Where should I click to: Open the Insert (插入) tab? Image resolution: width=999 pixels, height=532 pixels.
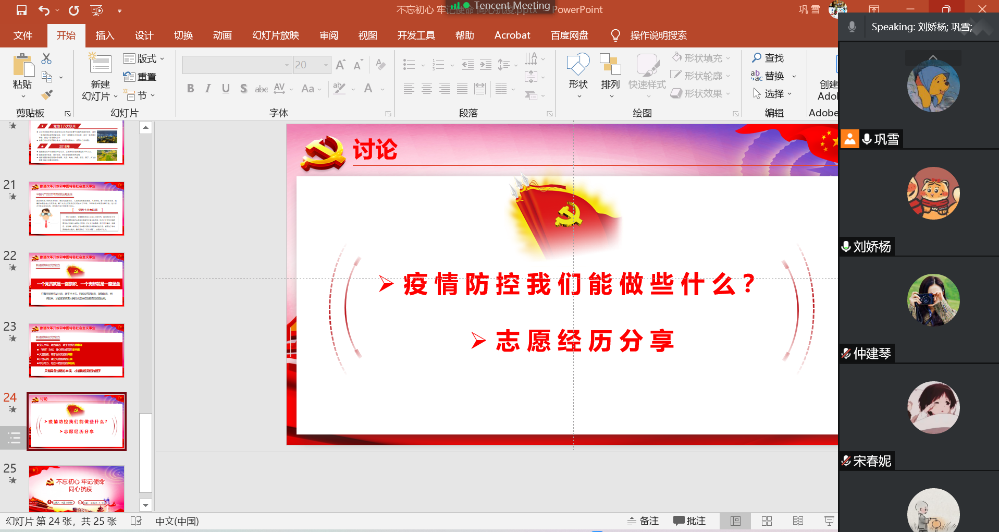coord(105,35)
